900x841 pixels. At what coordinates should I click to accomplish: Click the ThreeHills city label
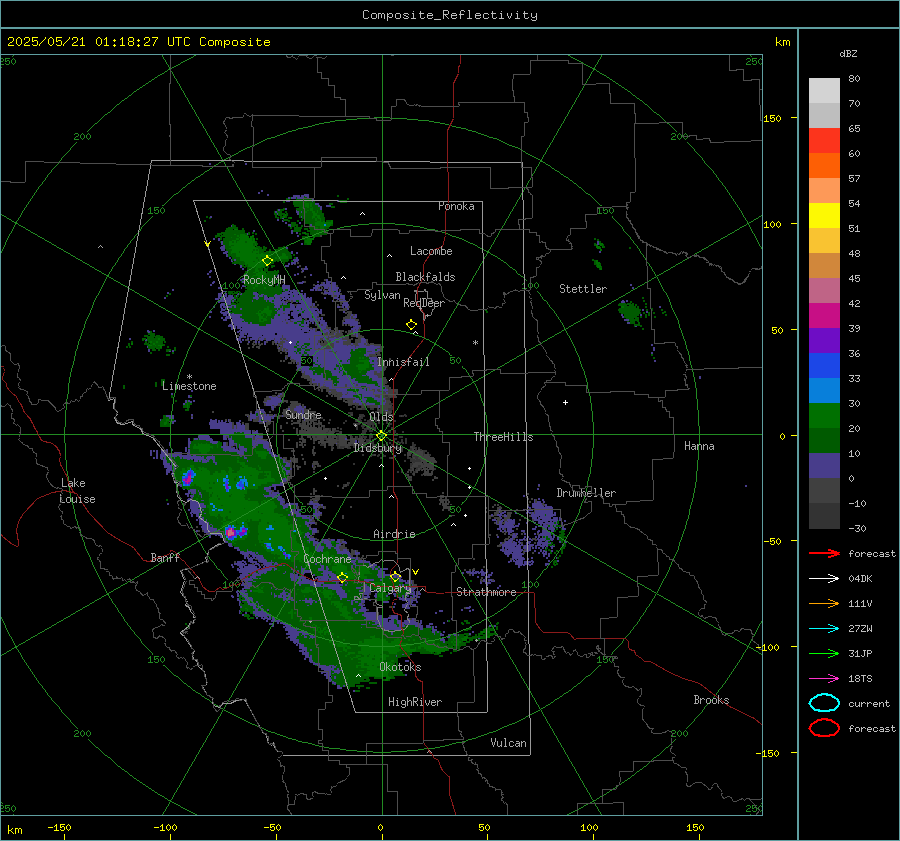503,437
